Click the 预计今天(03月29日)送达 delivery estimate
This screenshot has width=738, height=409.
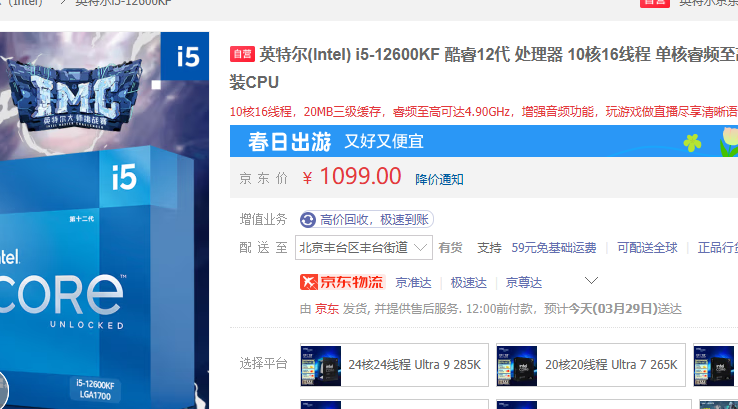(x=613, y=309)
